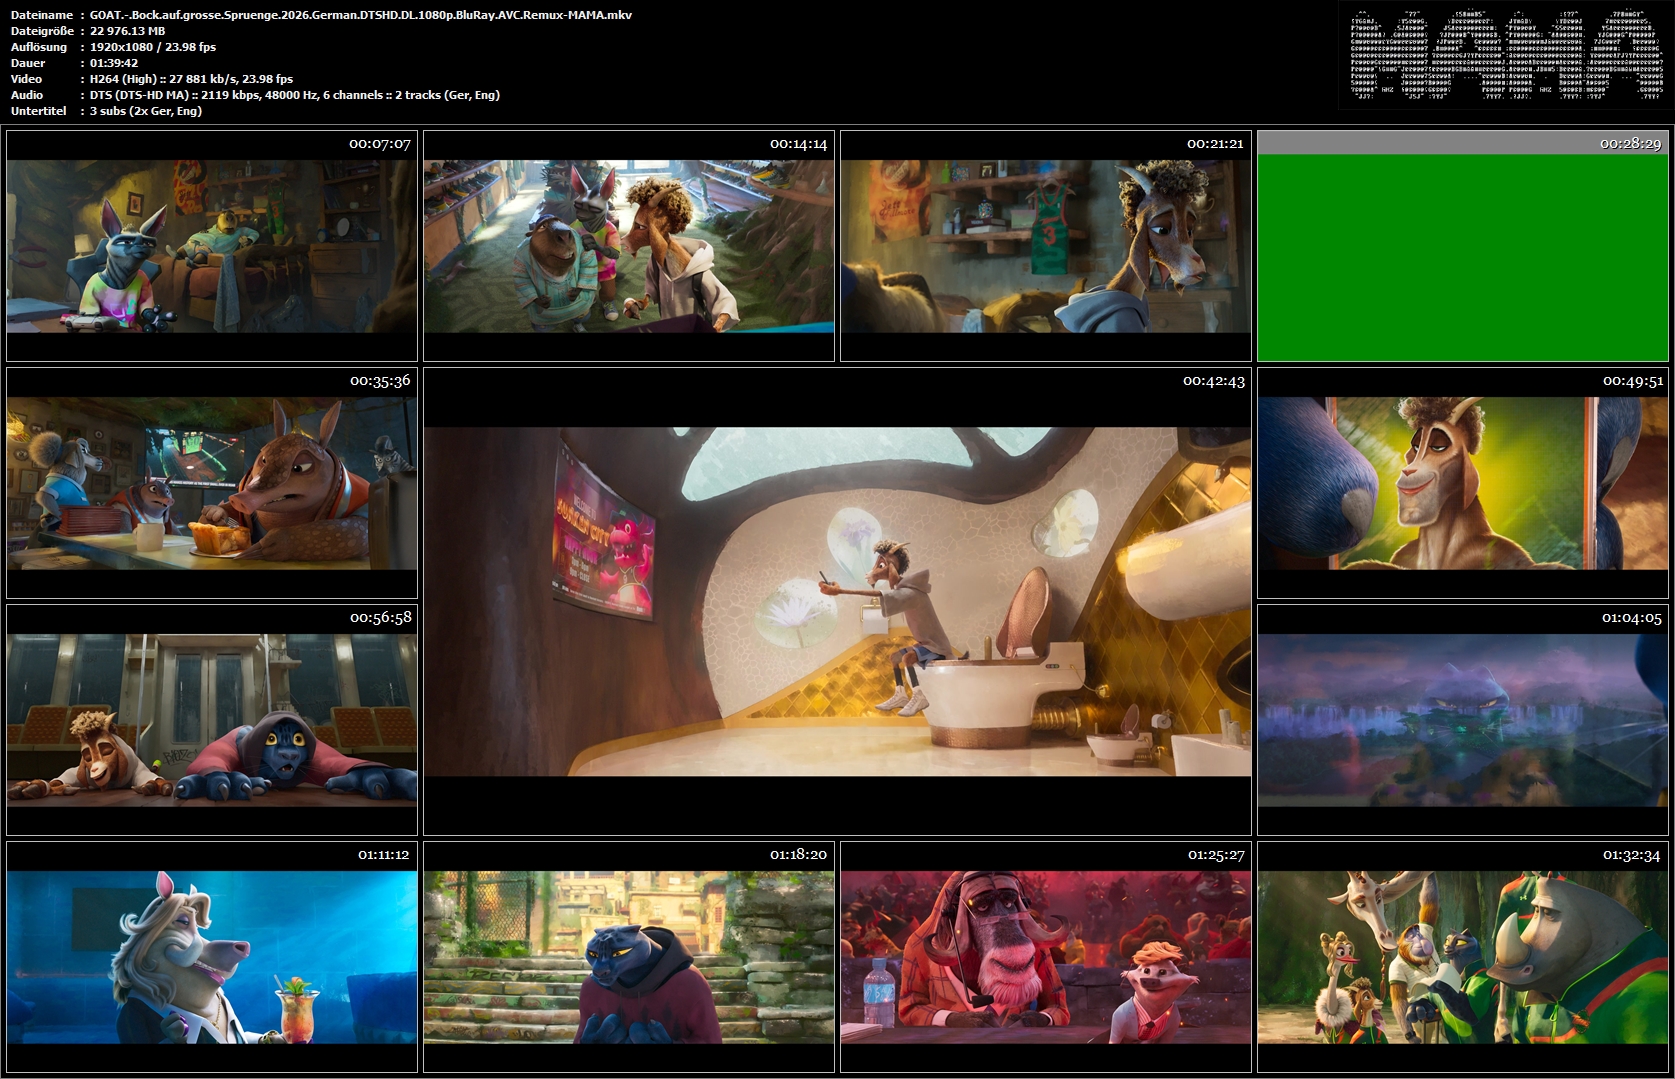This screenshot has height=1079, width=1675.
Task: Click the "Untertitel" field label
Action: click(39, 111)
